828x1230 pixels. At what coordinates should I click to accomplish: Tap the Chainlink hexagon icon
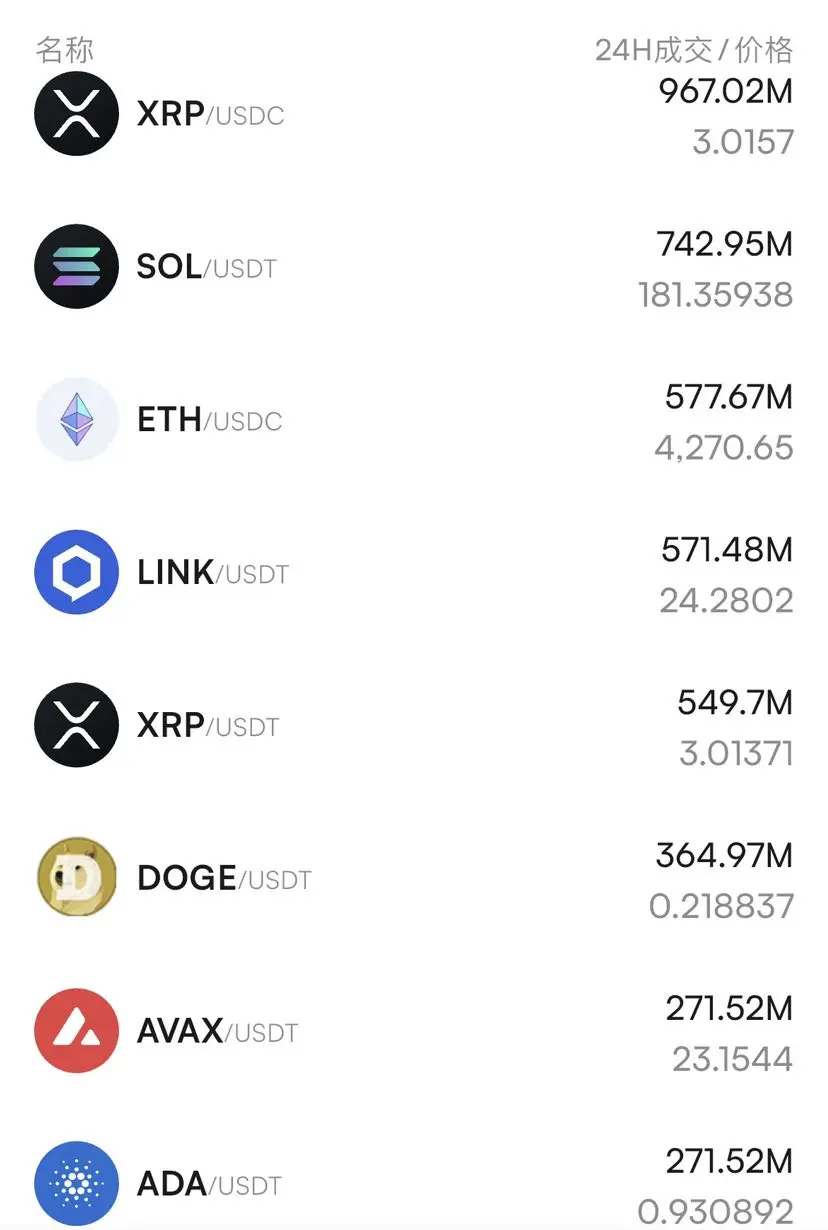pyautogui.click(x=76, y=572)
